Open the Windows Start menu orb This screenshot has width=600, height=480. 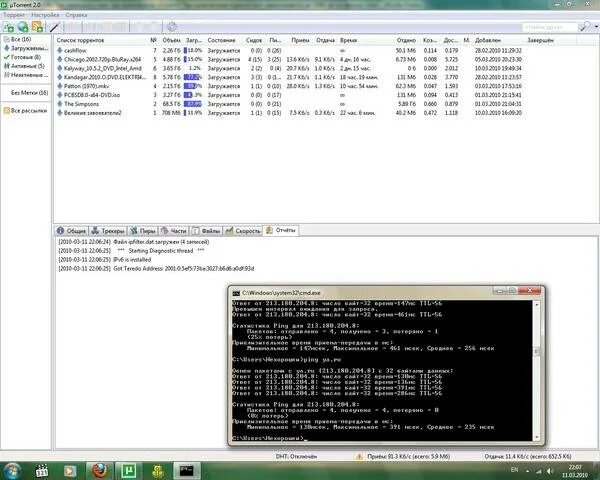(12, 470)
